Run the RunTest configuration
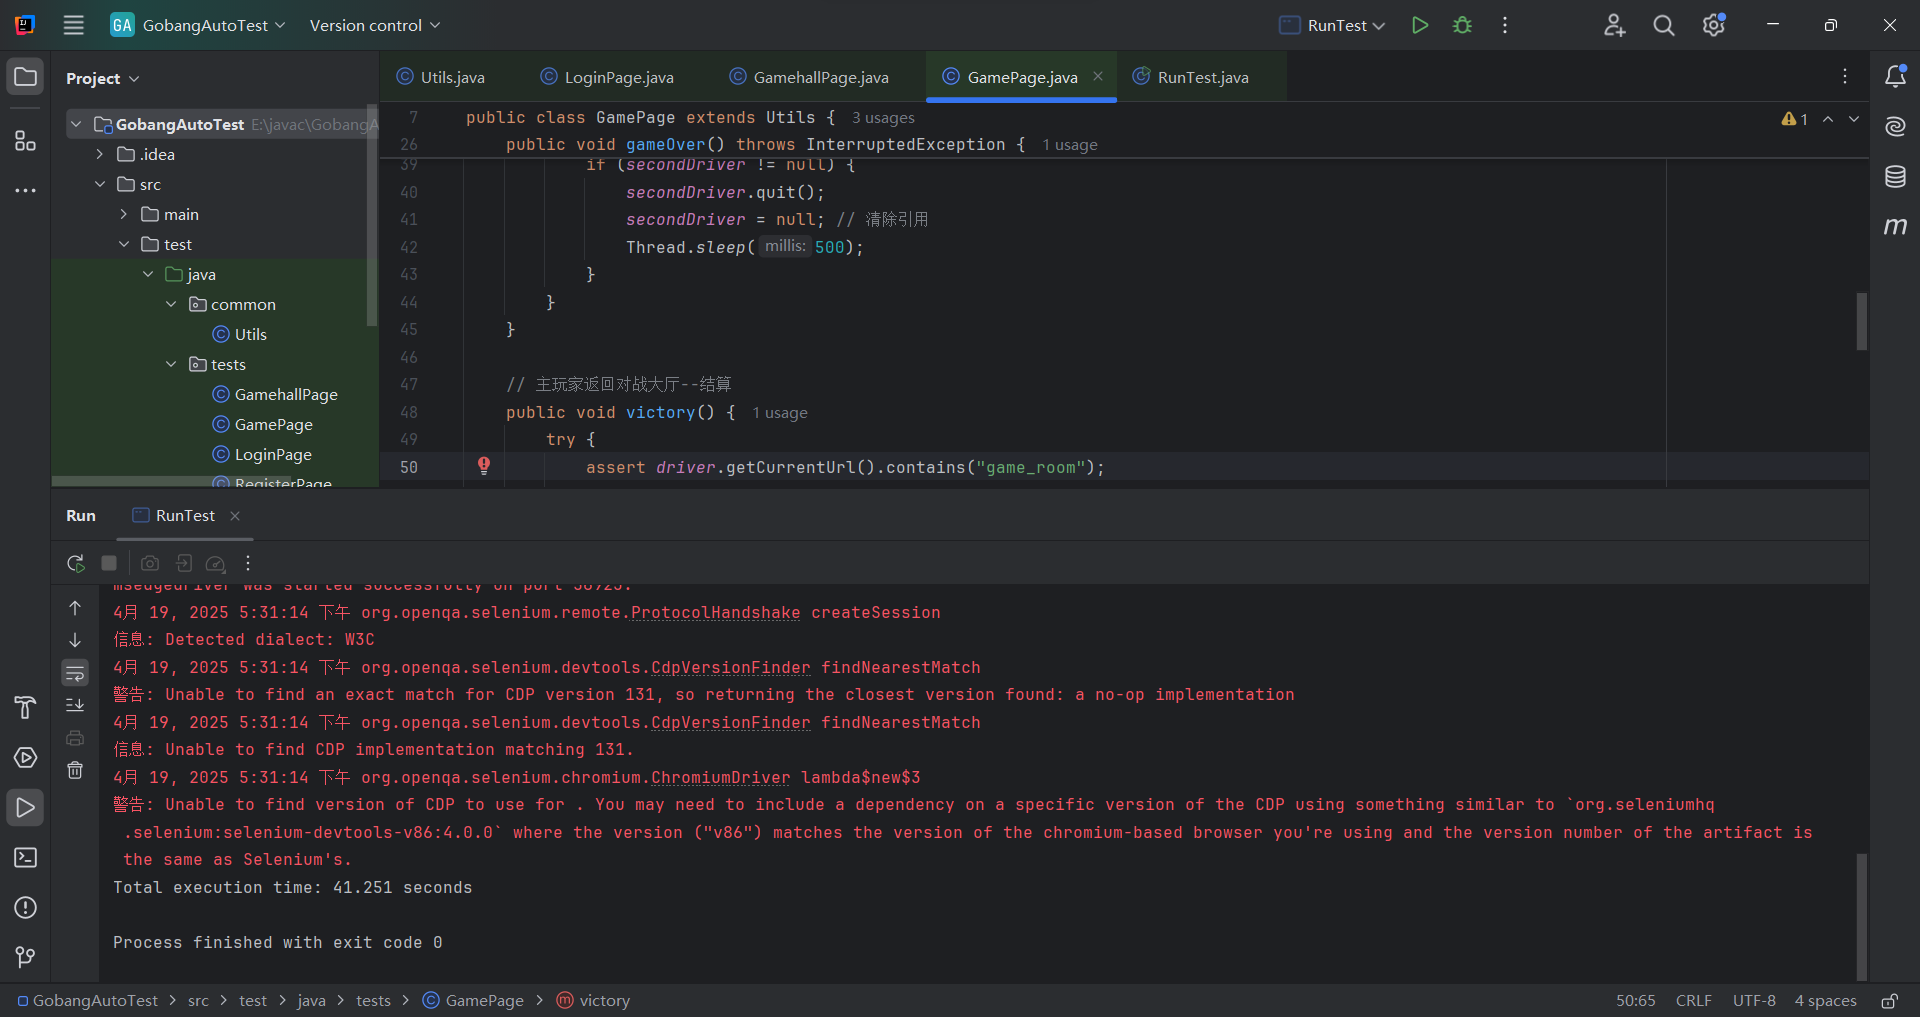The height and width of the screenshot is (1017, 1920). pos(1419,25)
